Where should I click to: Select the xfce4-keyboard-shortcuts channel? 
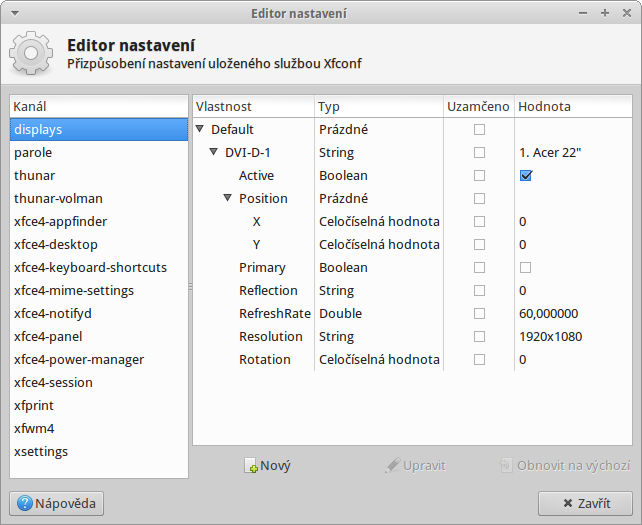99,267
